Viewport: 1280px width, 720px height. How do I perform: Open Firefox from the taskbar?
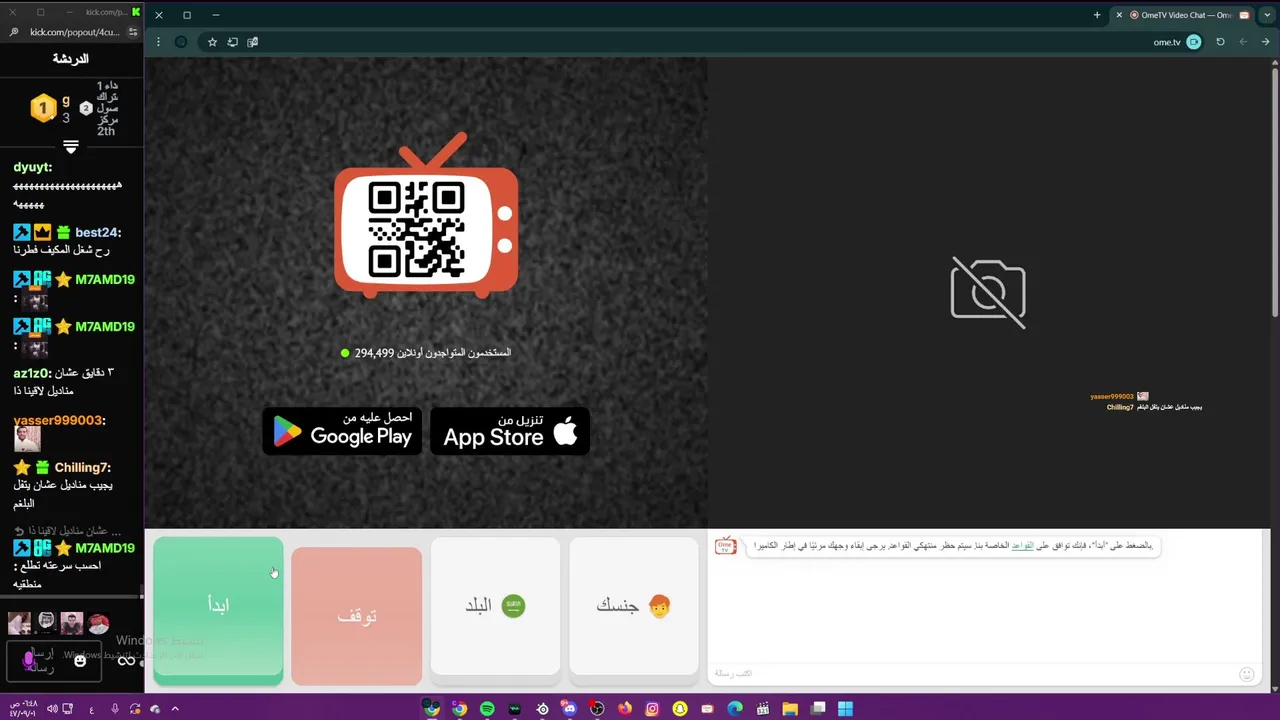(x=625, y=709)
